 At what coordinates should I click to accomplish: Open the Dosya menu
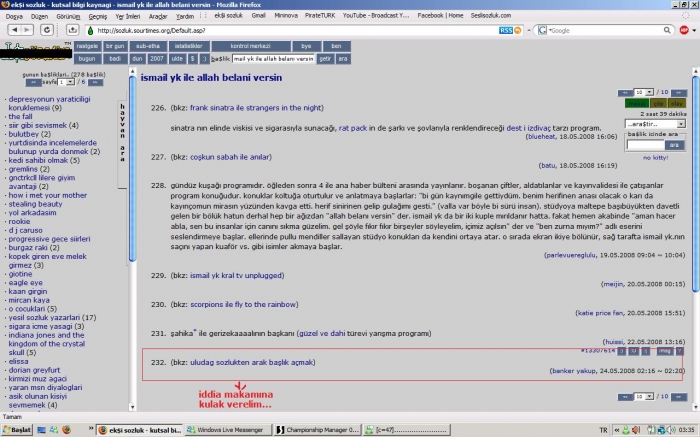coord(14,16)
